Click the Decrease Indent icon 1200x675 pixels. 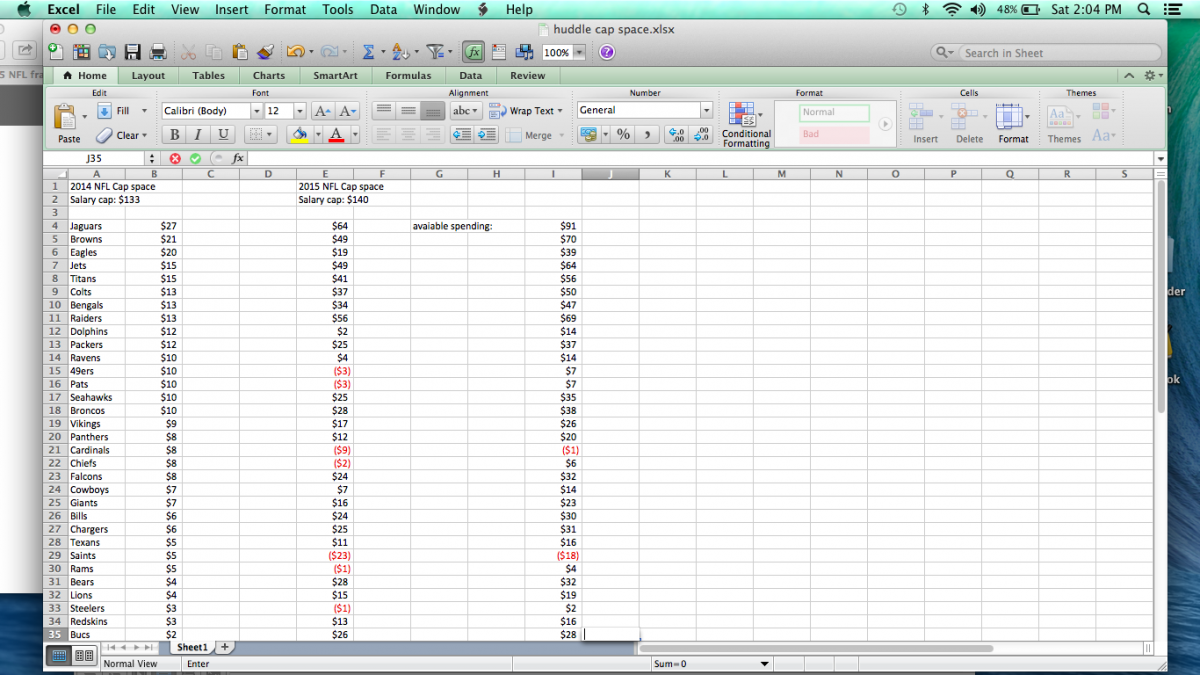[462, 135]
